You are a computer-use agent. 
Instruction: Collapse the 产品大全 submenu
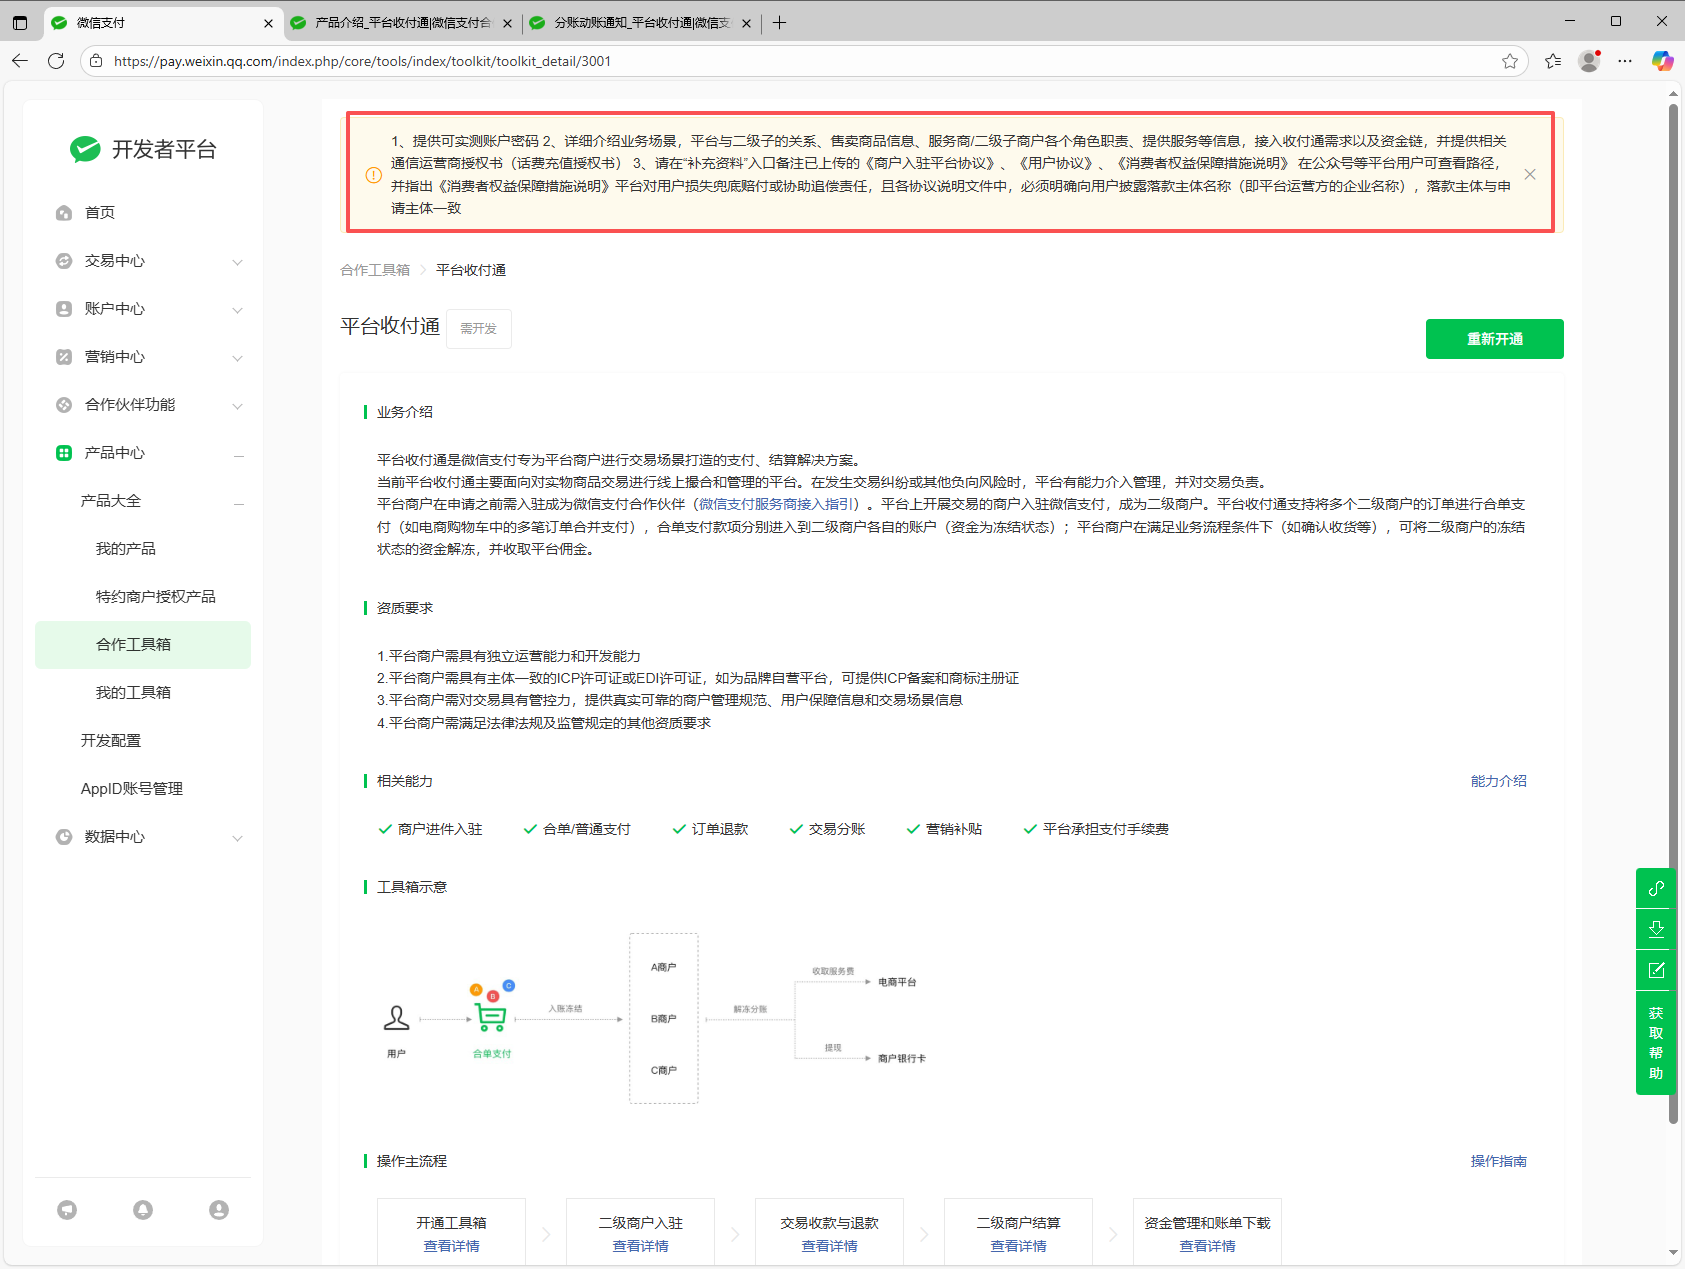point(239,503)
